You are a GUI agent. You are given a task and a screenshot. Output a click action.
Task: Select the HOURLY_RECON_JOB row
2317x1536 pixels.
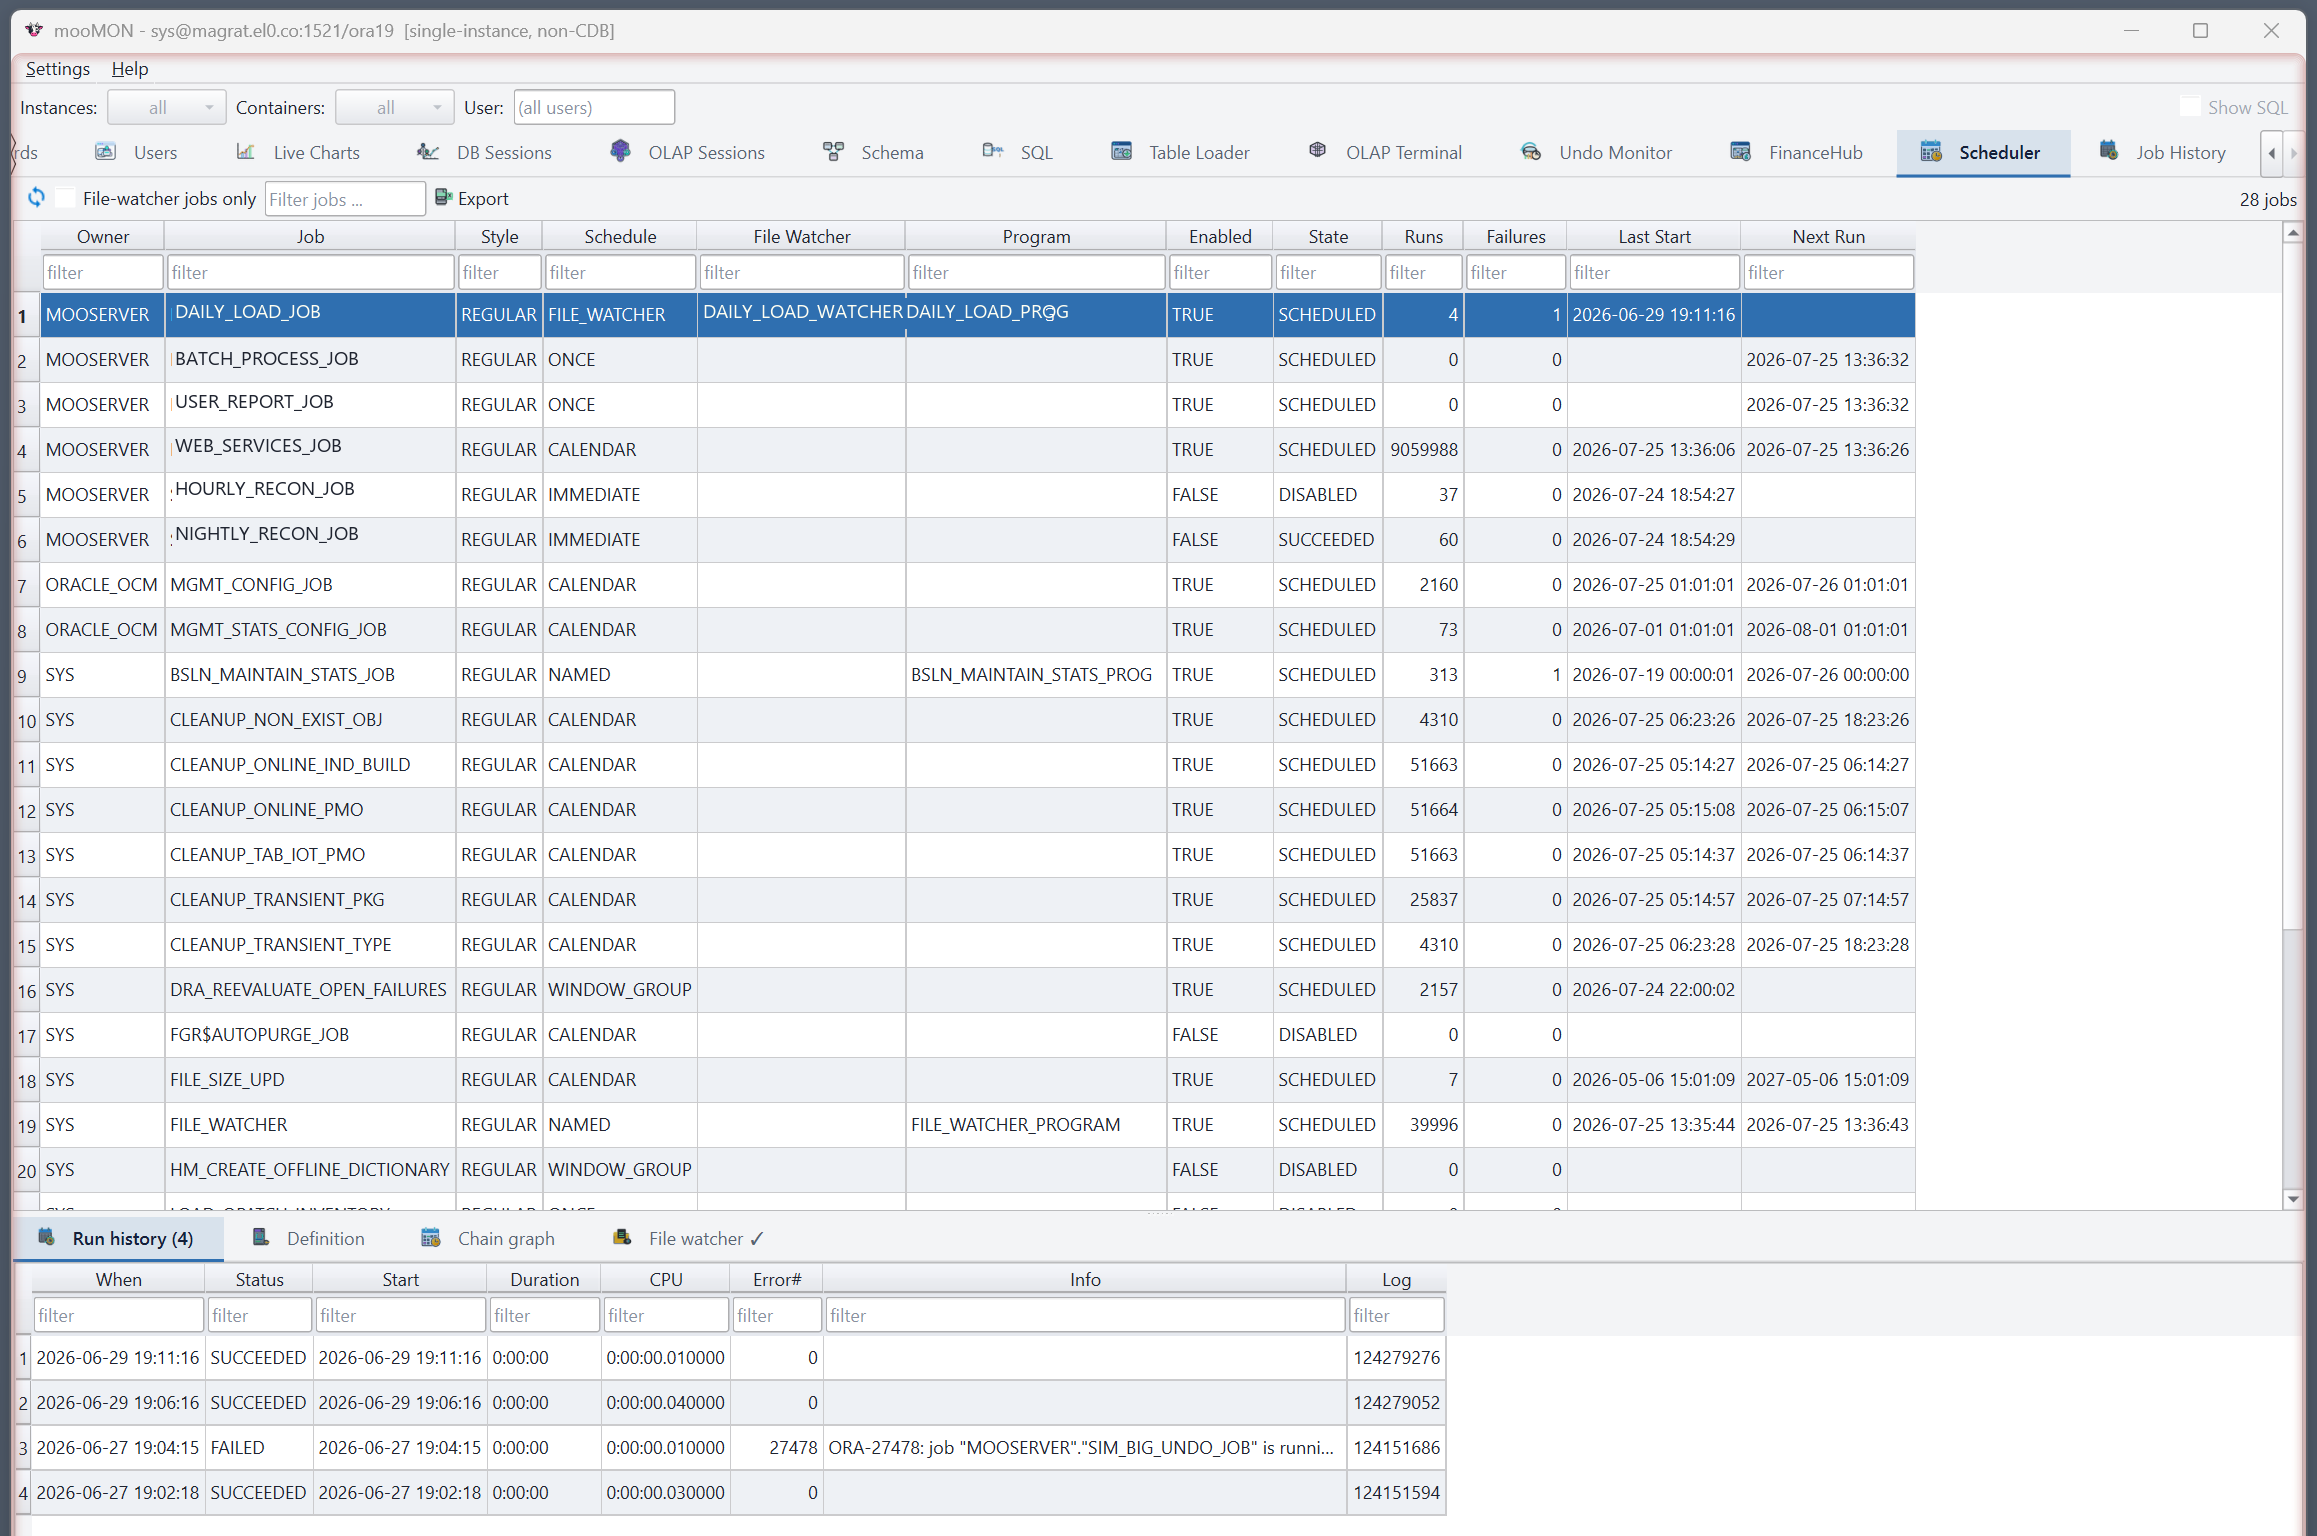978,494
